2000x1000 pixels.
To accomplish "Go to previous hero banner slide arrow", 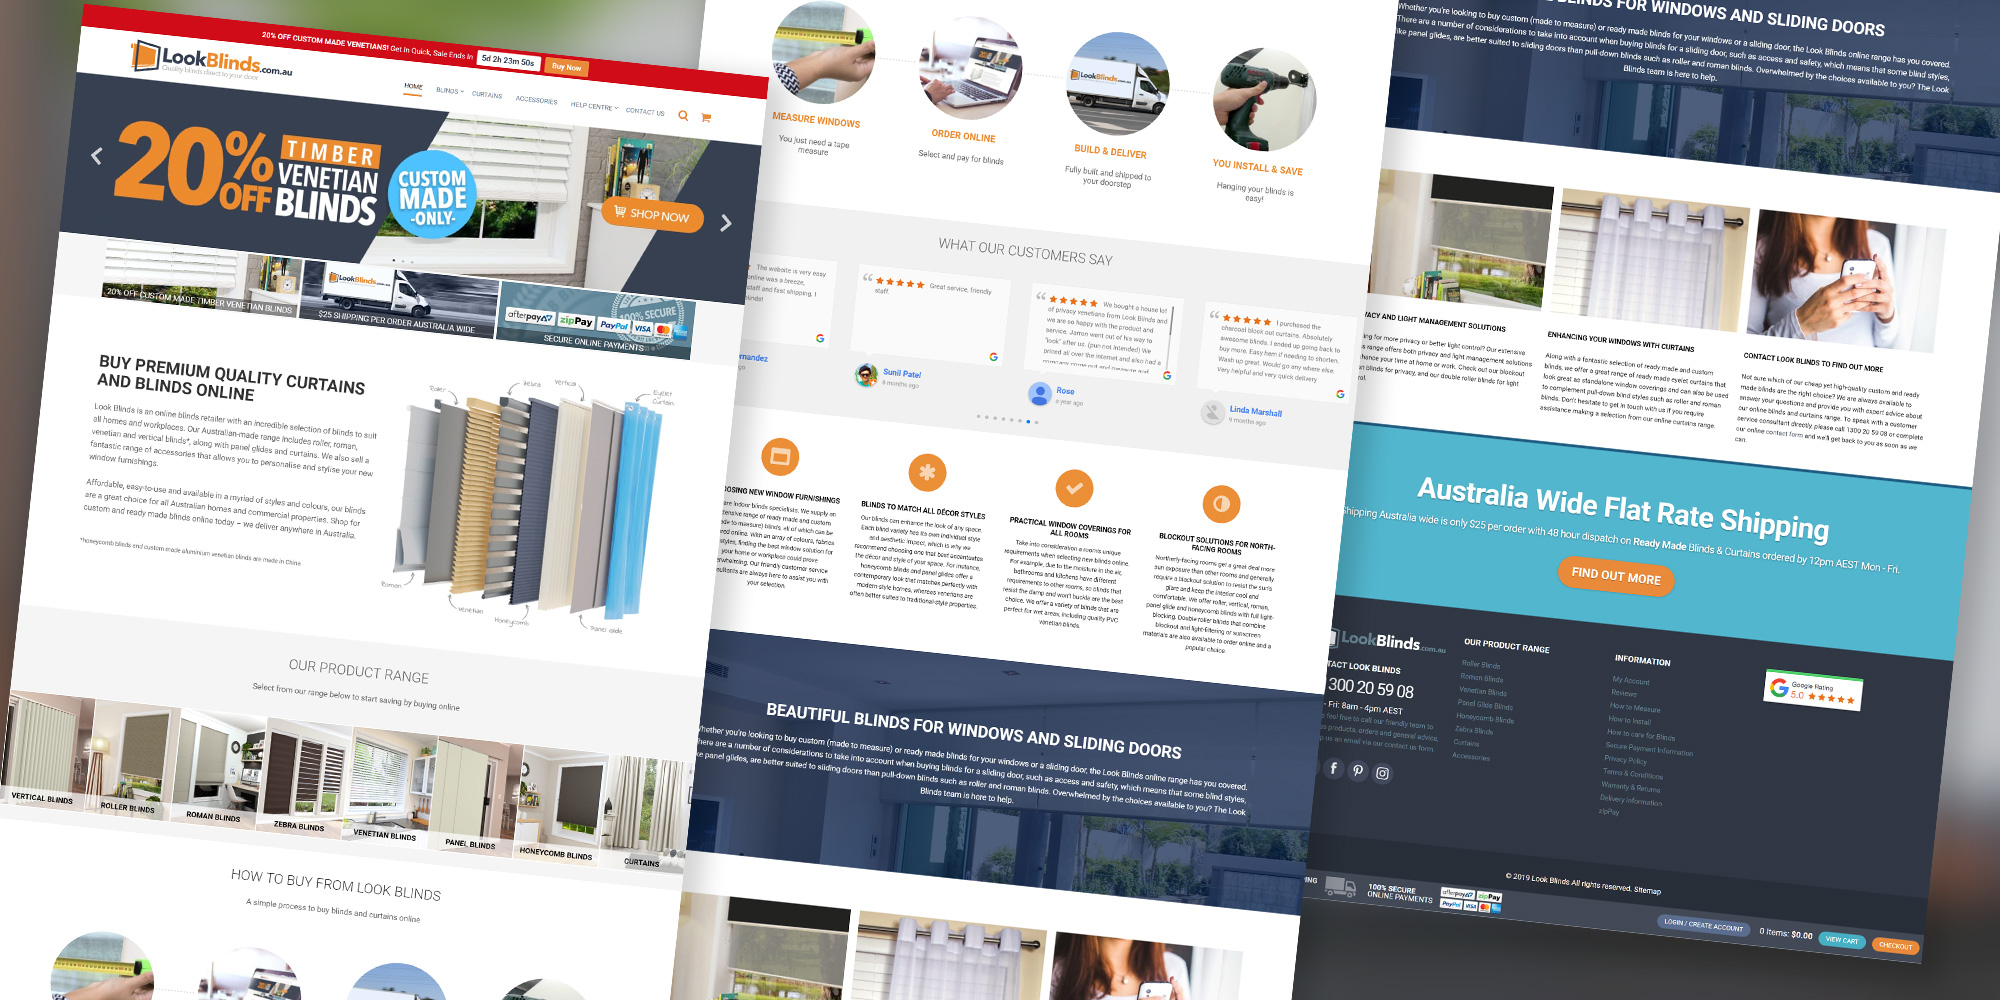I will point(97,155).
